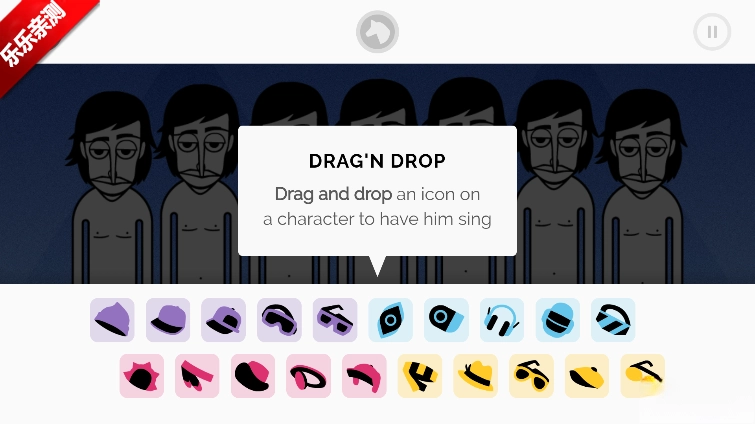
Task: Select the yellow flat cap icon
Action: click(587, 376)
